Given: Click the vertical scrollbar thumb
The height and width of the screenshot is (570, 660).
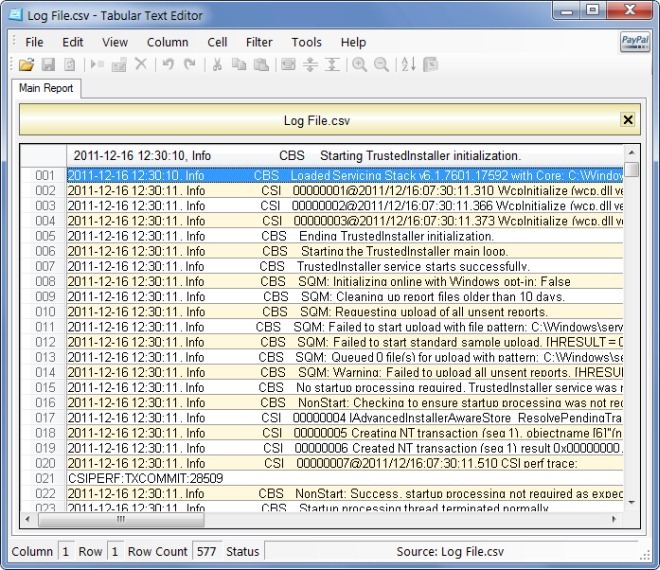Looking at the screenshot, I should click(x=631, y=169).
